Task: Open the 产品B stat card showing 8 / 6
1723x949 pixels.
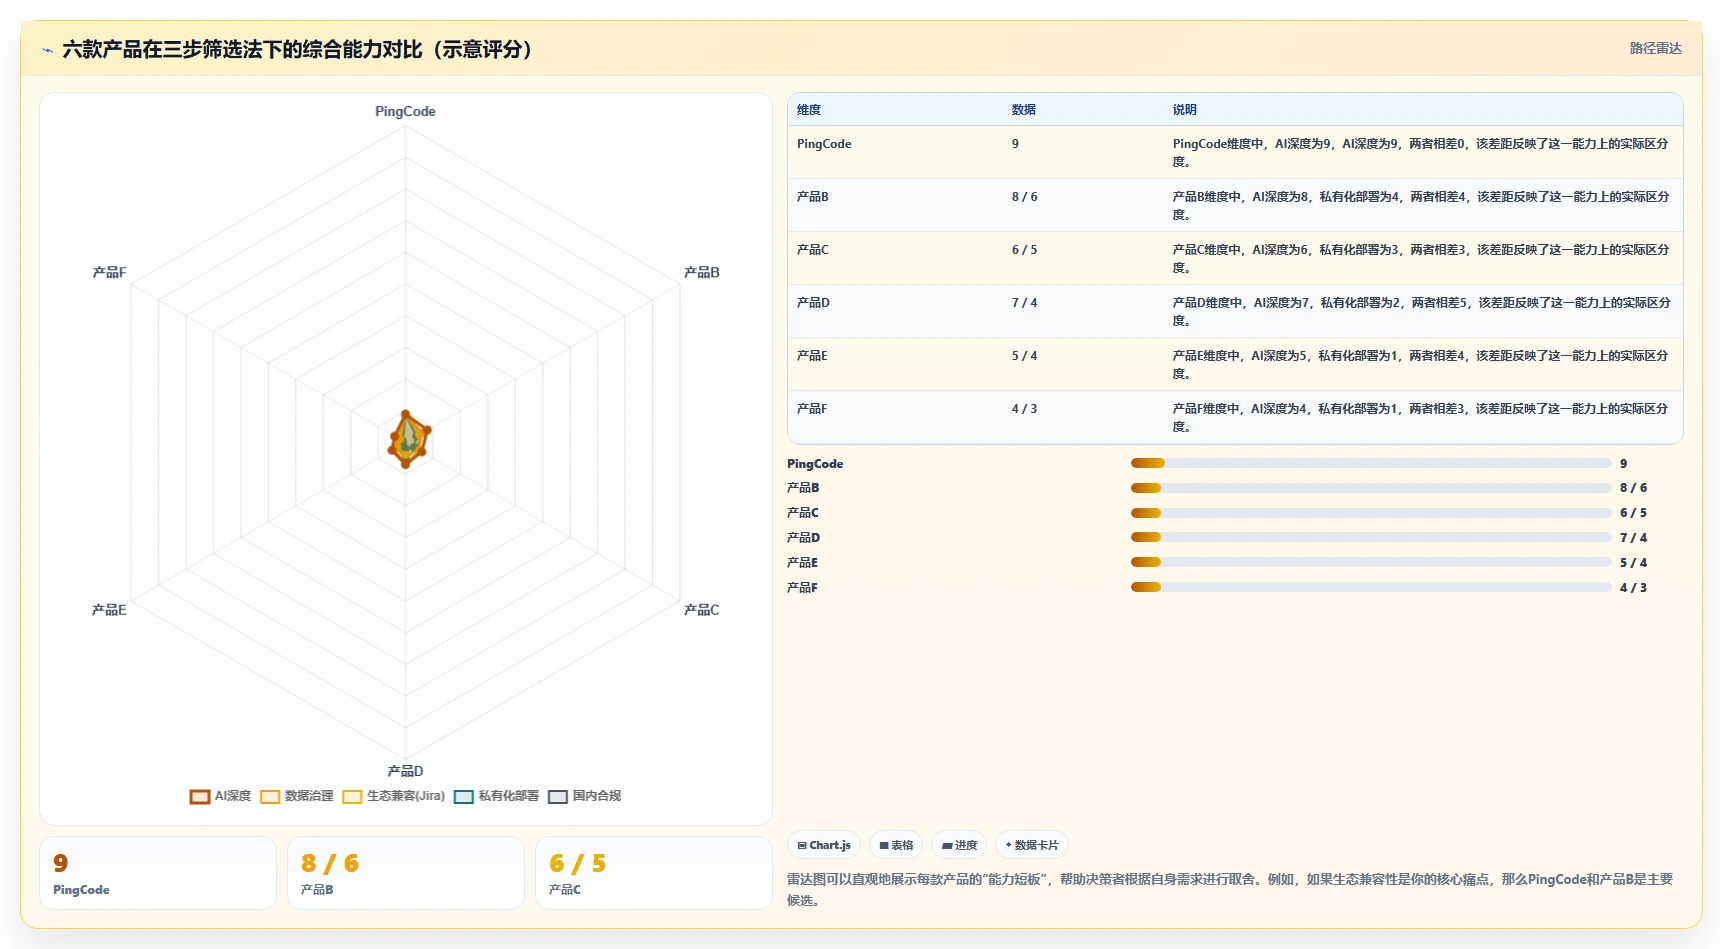Action: (x=406, y=873)
